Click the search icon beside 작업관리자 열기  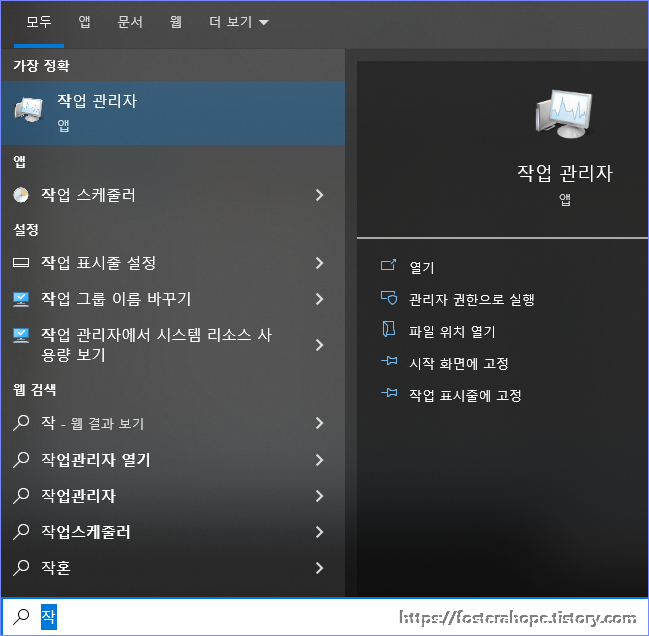[x=21, y=460]
